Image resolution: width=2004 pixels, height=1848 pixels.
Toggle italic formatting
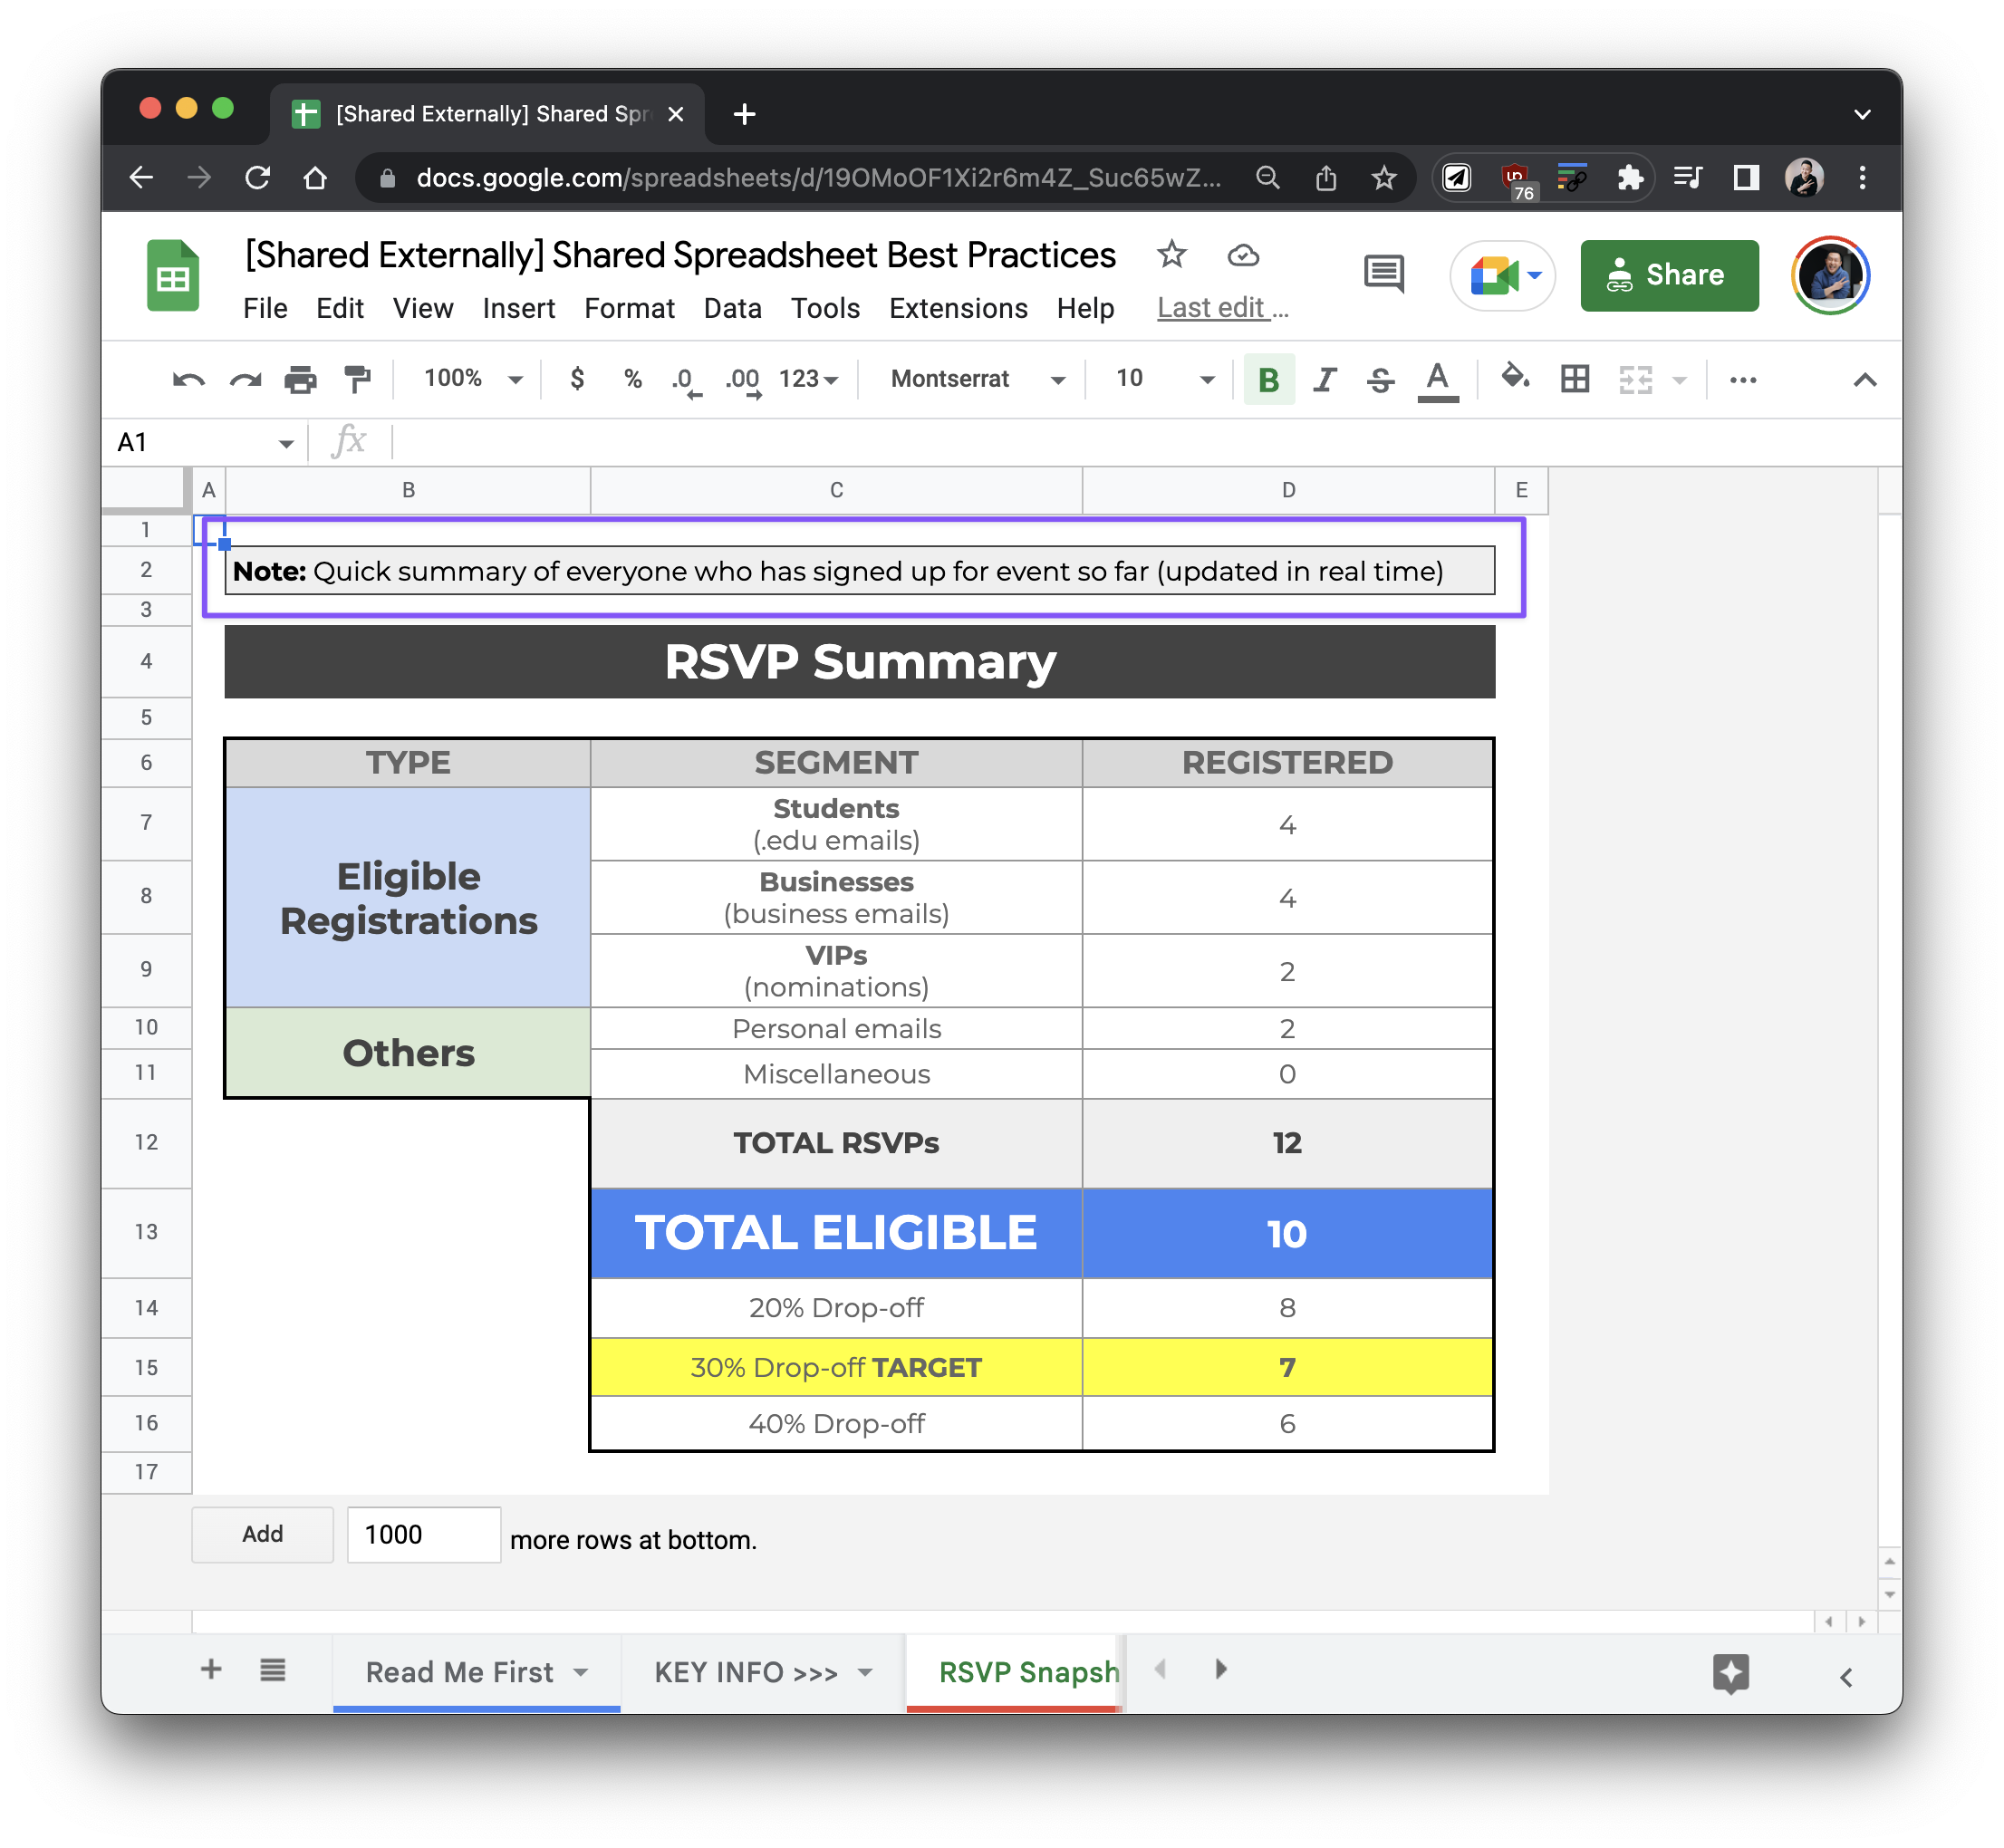click(x=1324, y=379)
